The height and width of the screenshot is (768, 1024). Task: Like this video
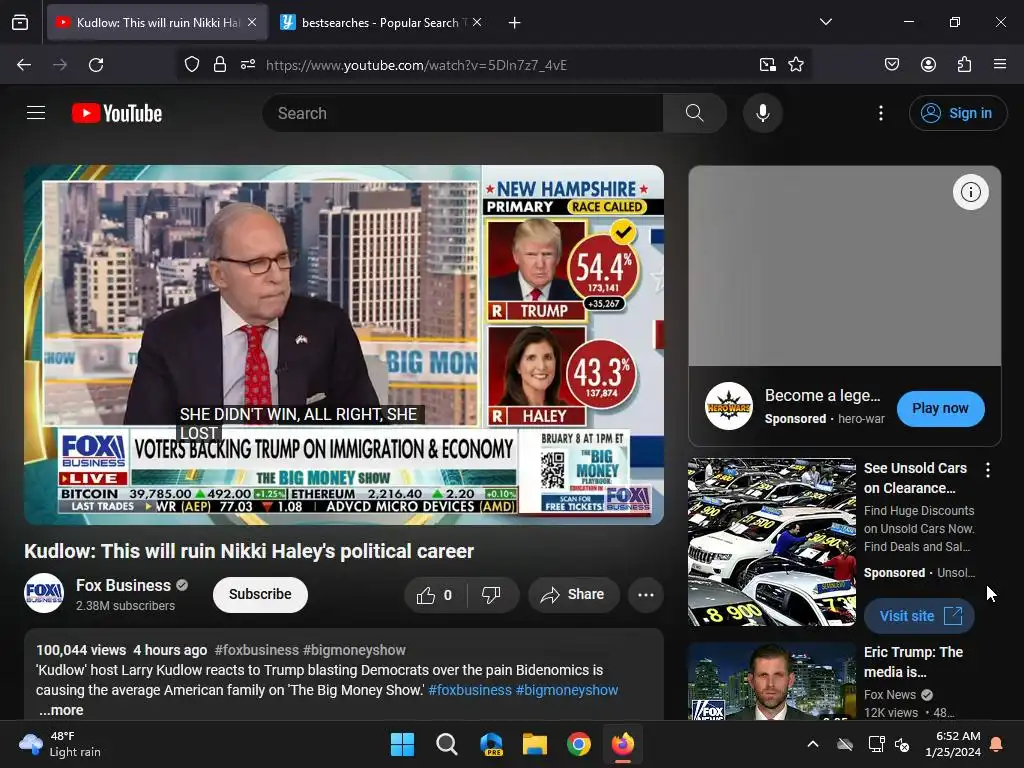(x=435, y=595)
